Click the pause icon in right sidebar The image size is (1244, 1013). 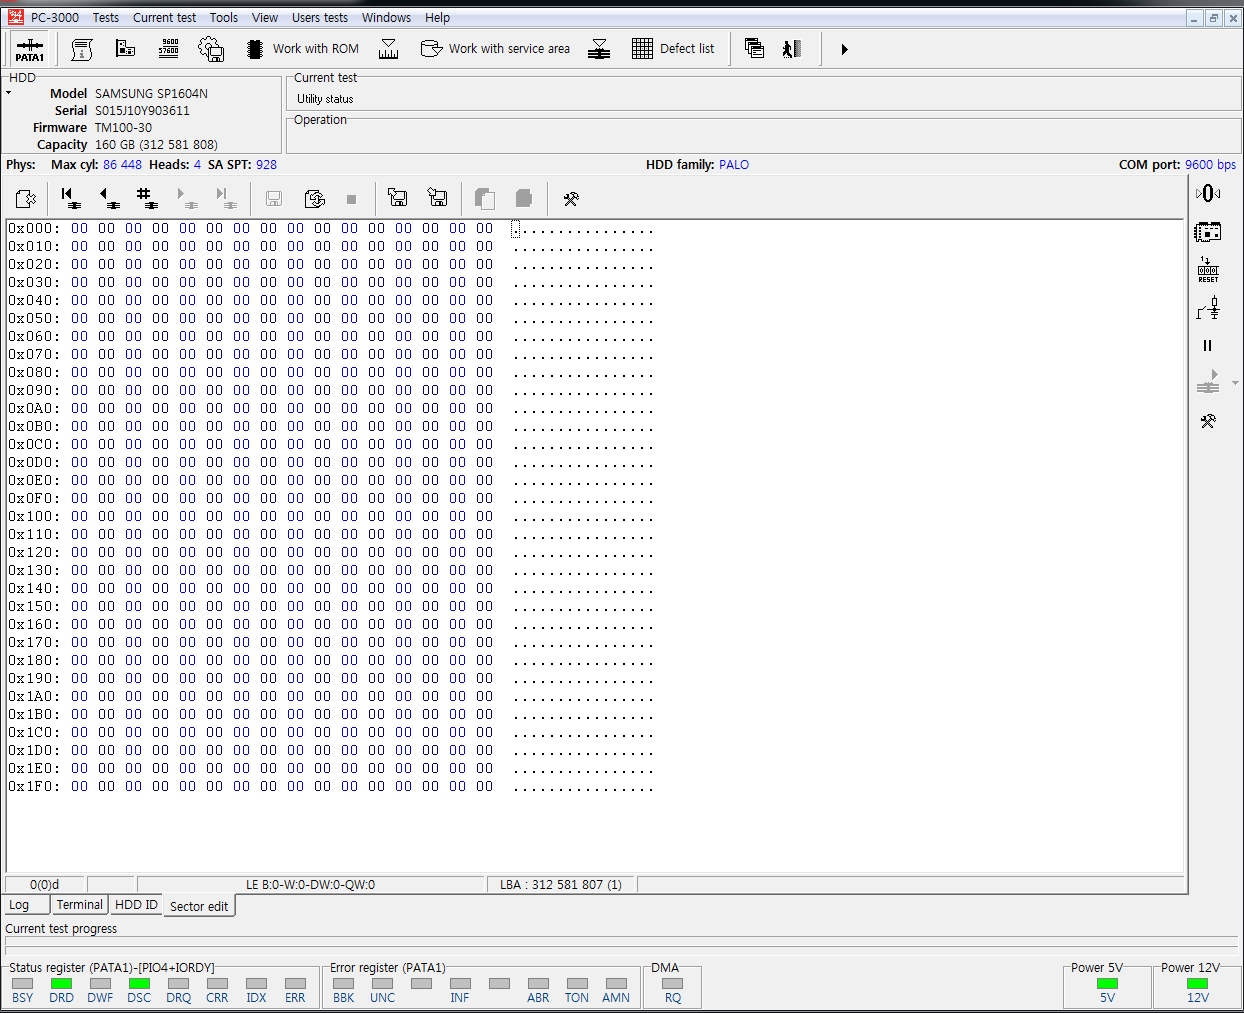tap(1207, 346)
